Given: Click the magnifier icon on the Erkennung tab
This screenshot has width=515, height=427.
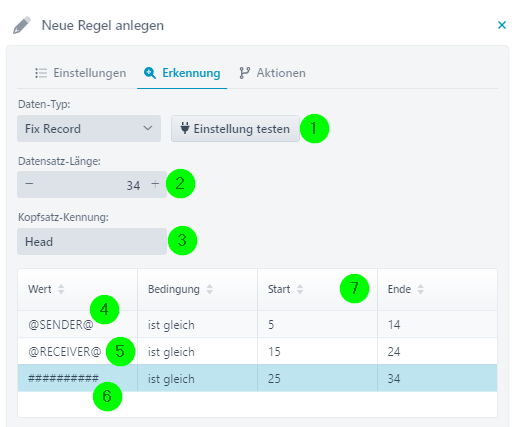Looking at the screenshot, I should point(150,73).
